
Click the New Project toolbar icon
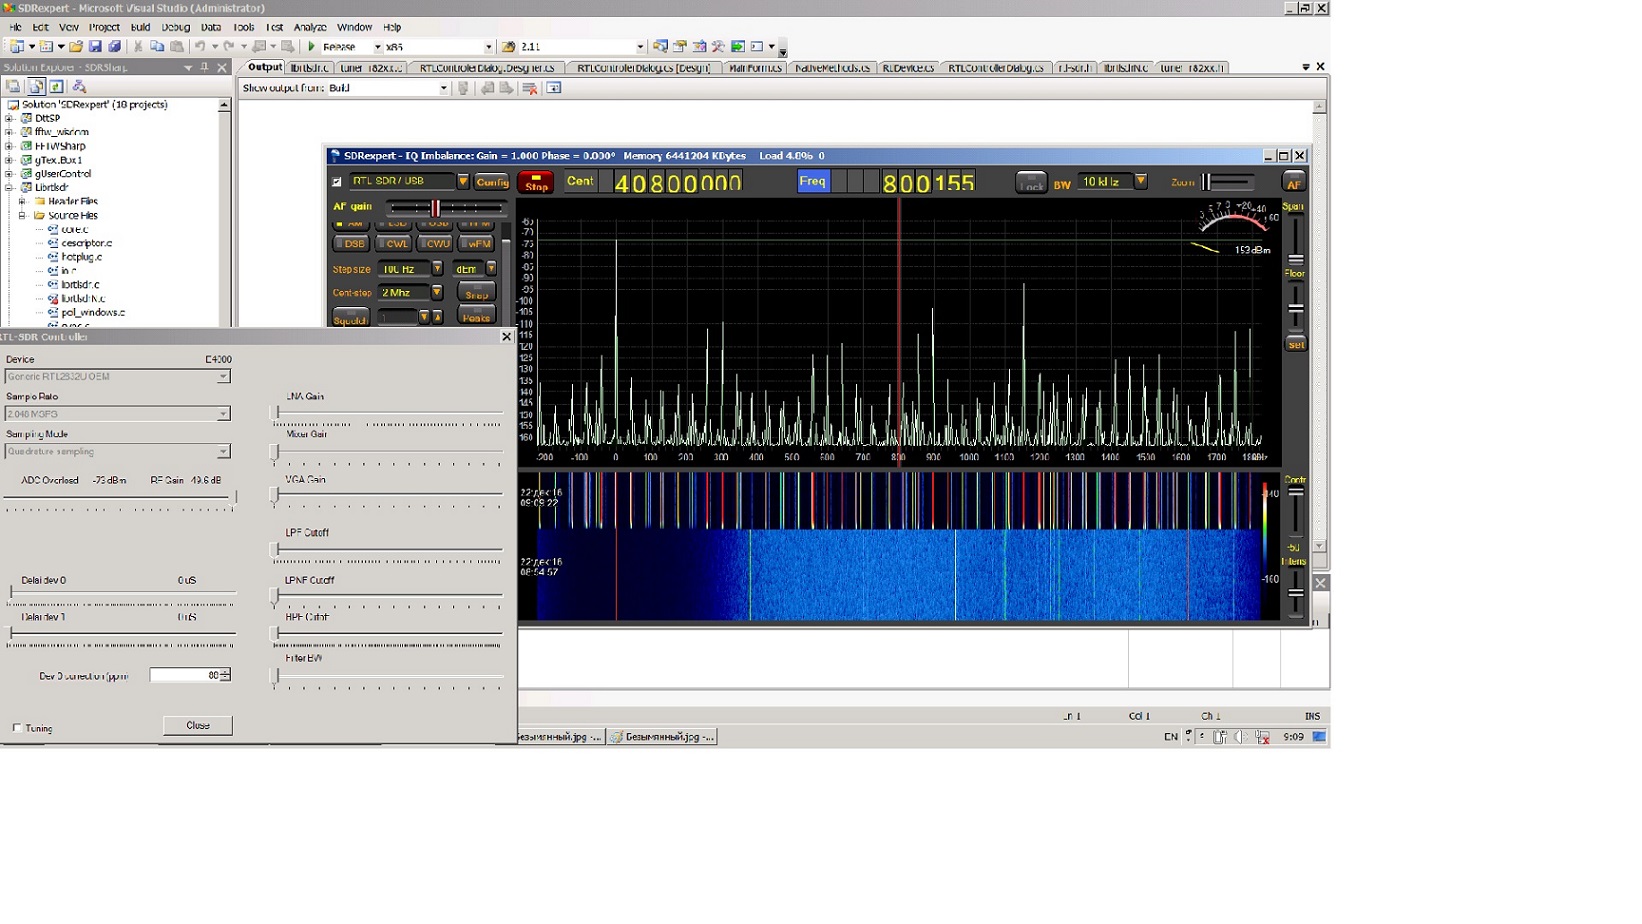coord(17,47)
